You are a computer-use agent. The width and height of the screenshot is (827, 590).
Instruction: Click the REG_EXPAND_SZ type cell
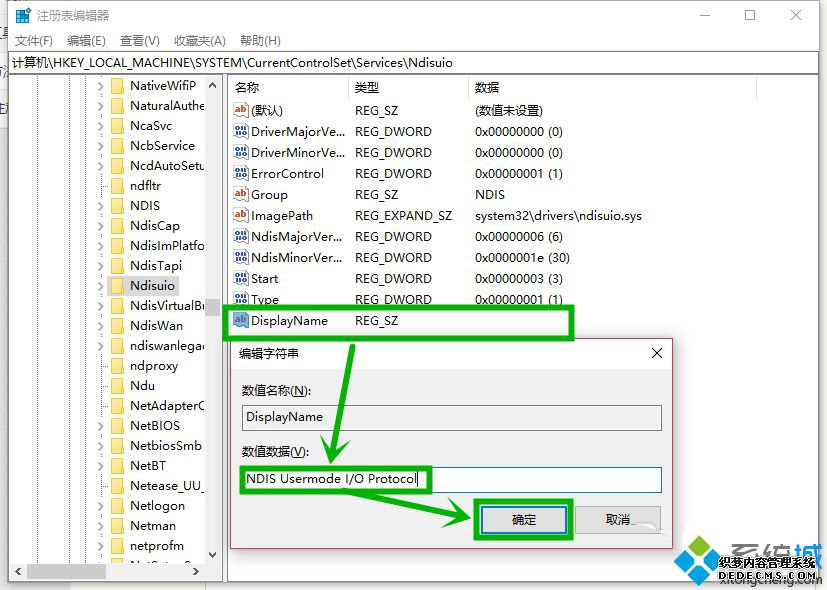point(403,216)
